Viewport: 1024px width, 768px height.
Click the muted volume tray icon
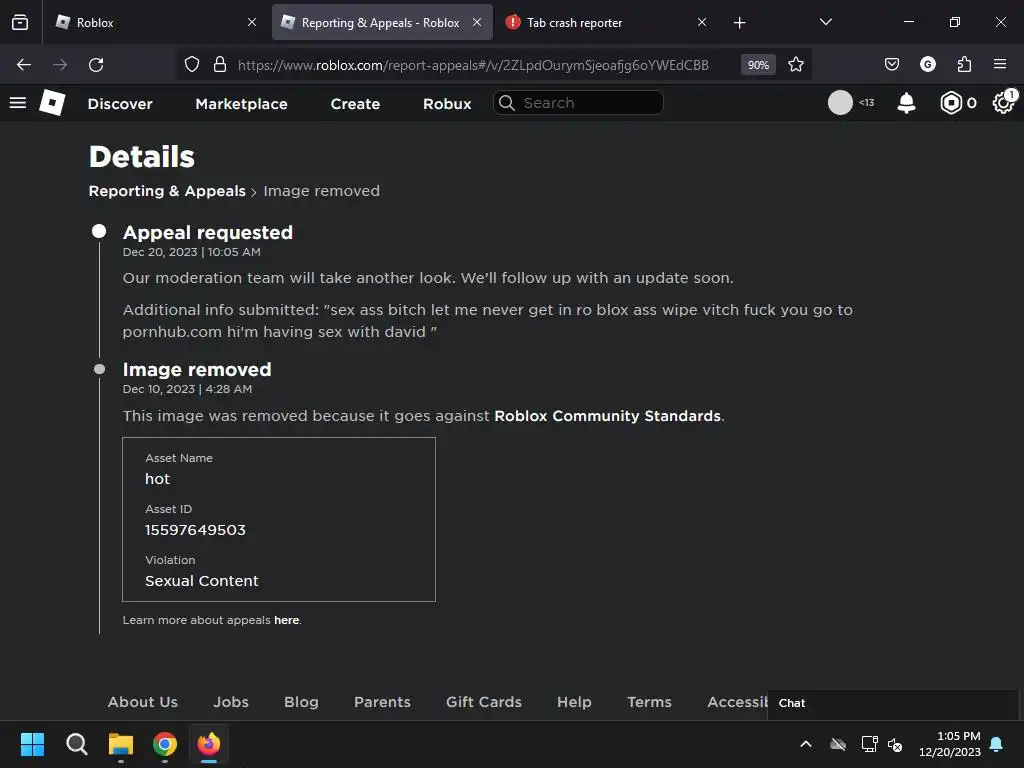click(x=895, y=744)
